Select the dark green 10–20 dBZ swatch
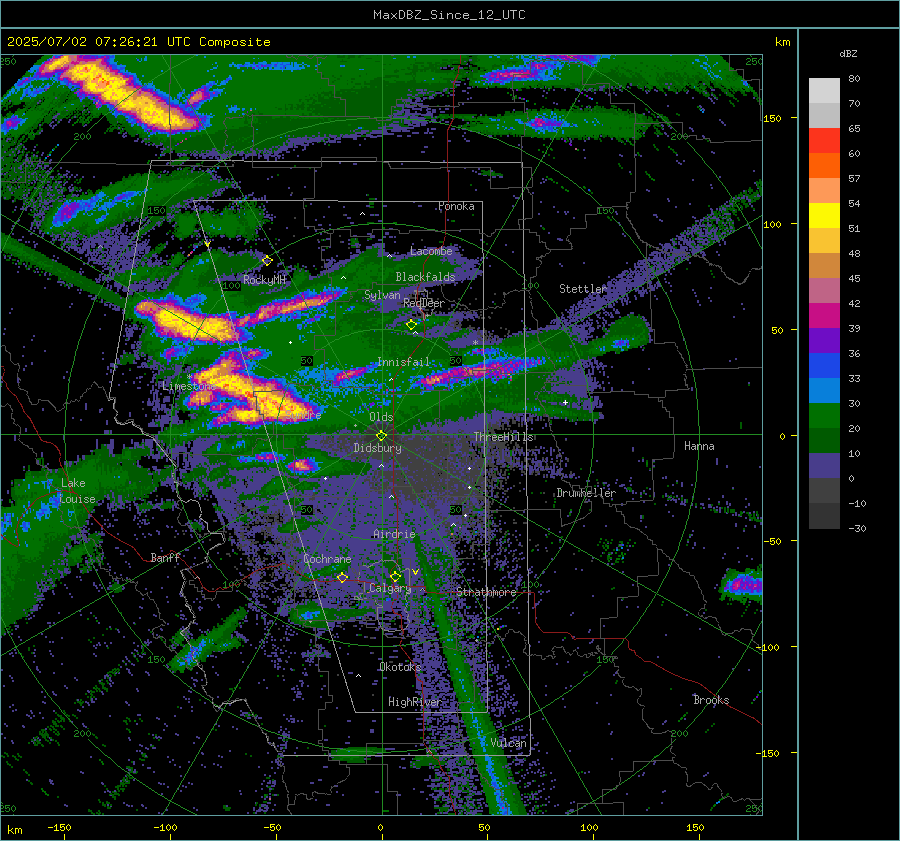This screenshot has height=841, width=900. point(824,440)
